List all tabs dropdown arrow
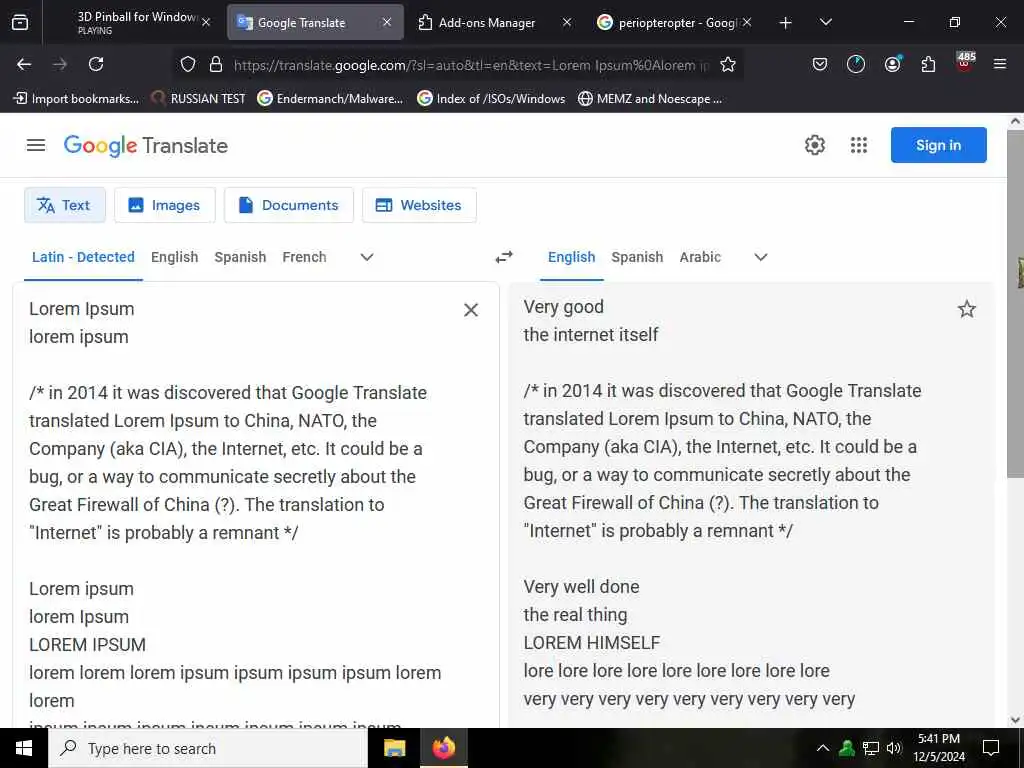This screenshot has height=768, width=1024. tap(825, 22)
